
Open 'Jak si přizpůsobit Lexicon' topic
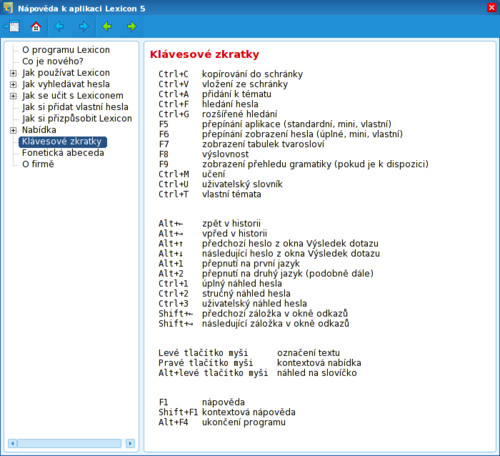point(77,118)
